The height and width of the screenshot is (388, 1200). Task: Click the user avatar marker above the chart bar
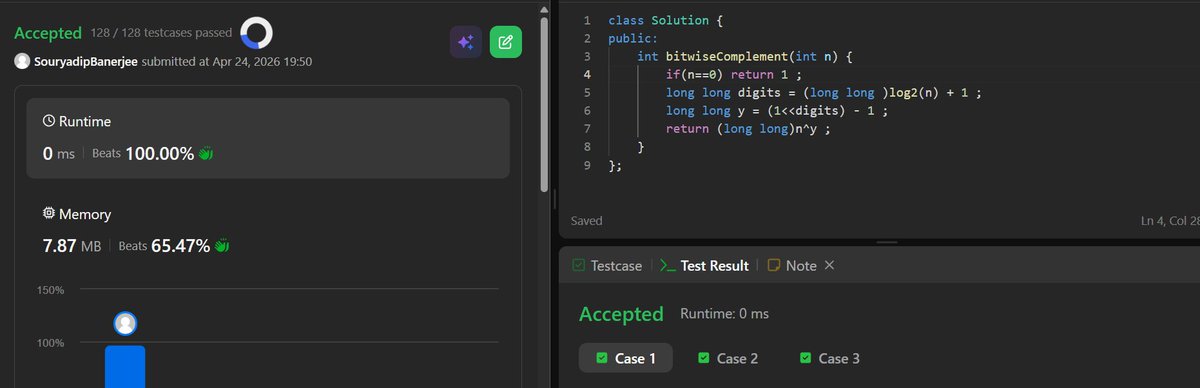point(125,323)
